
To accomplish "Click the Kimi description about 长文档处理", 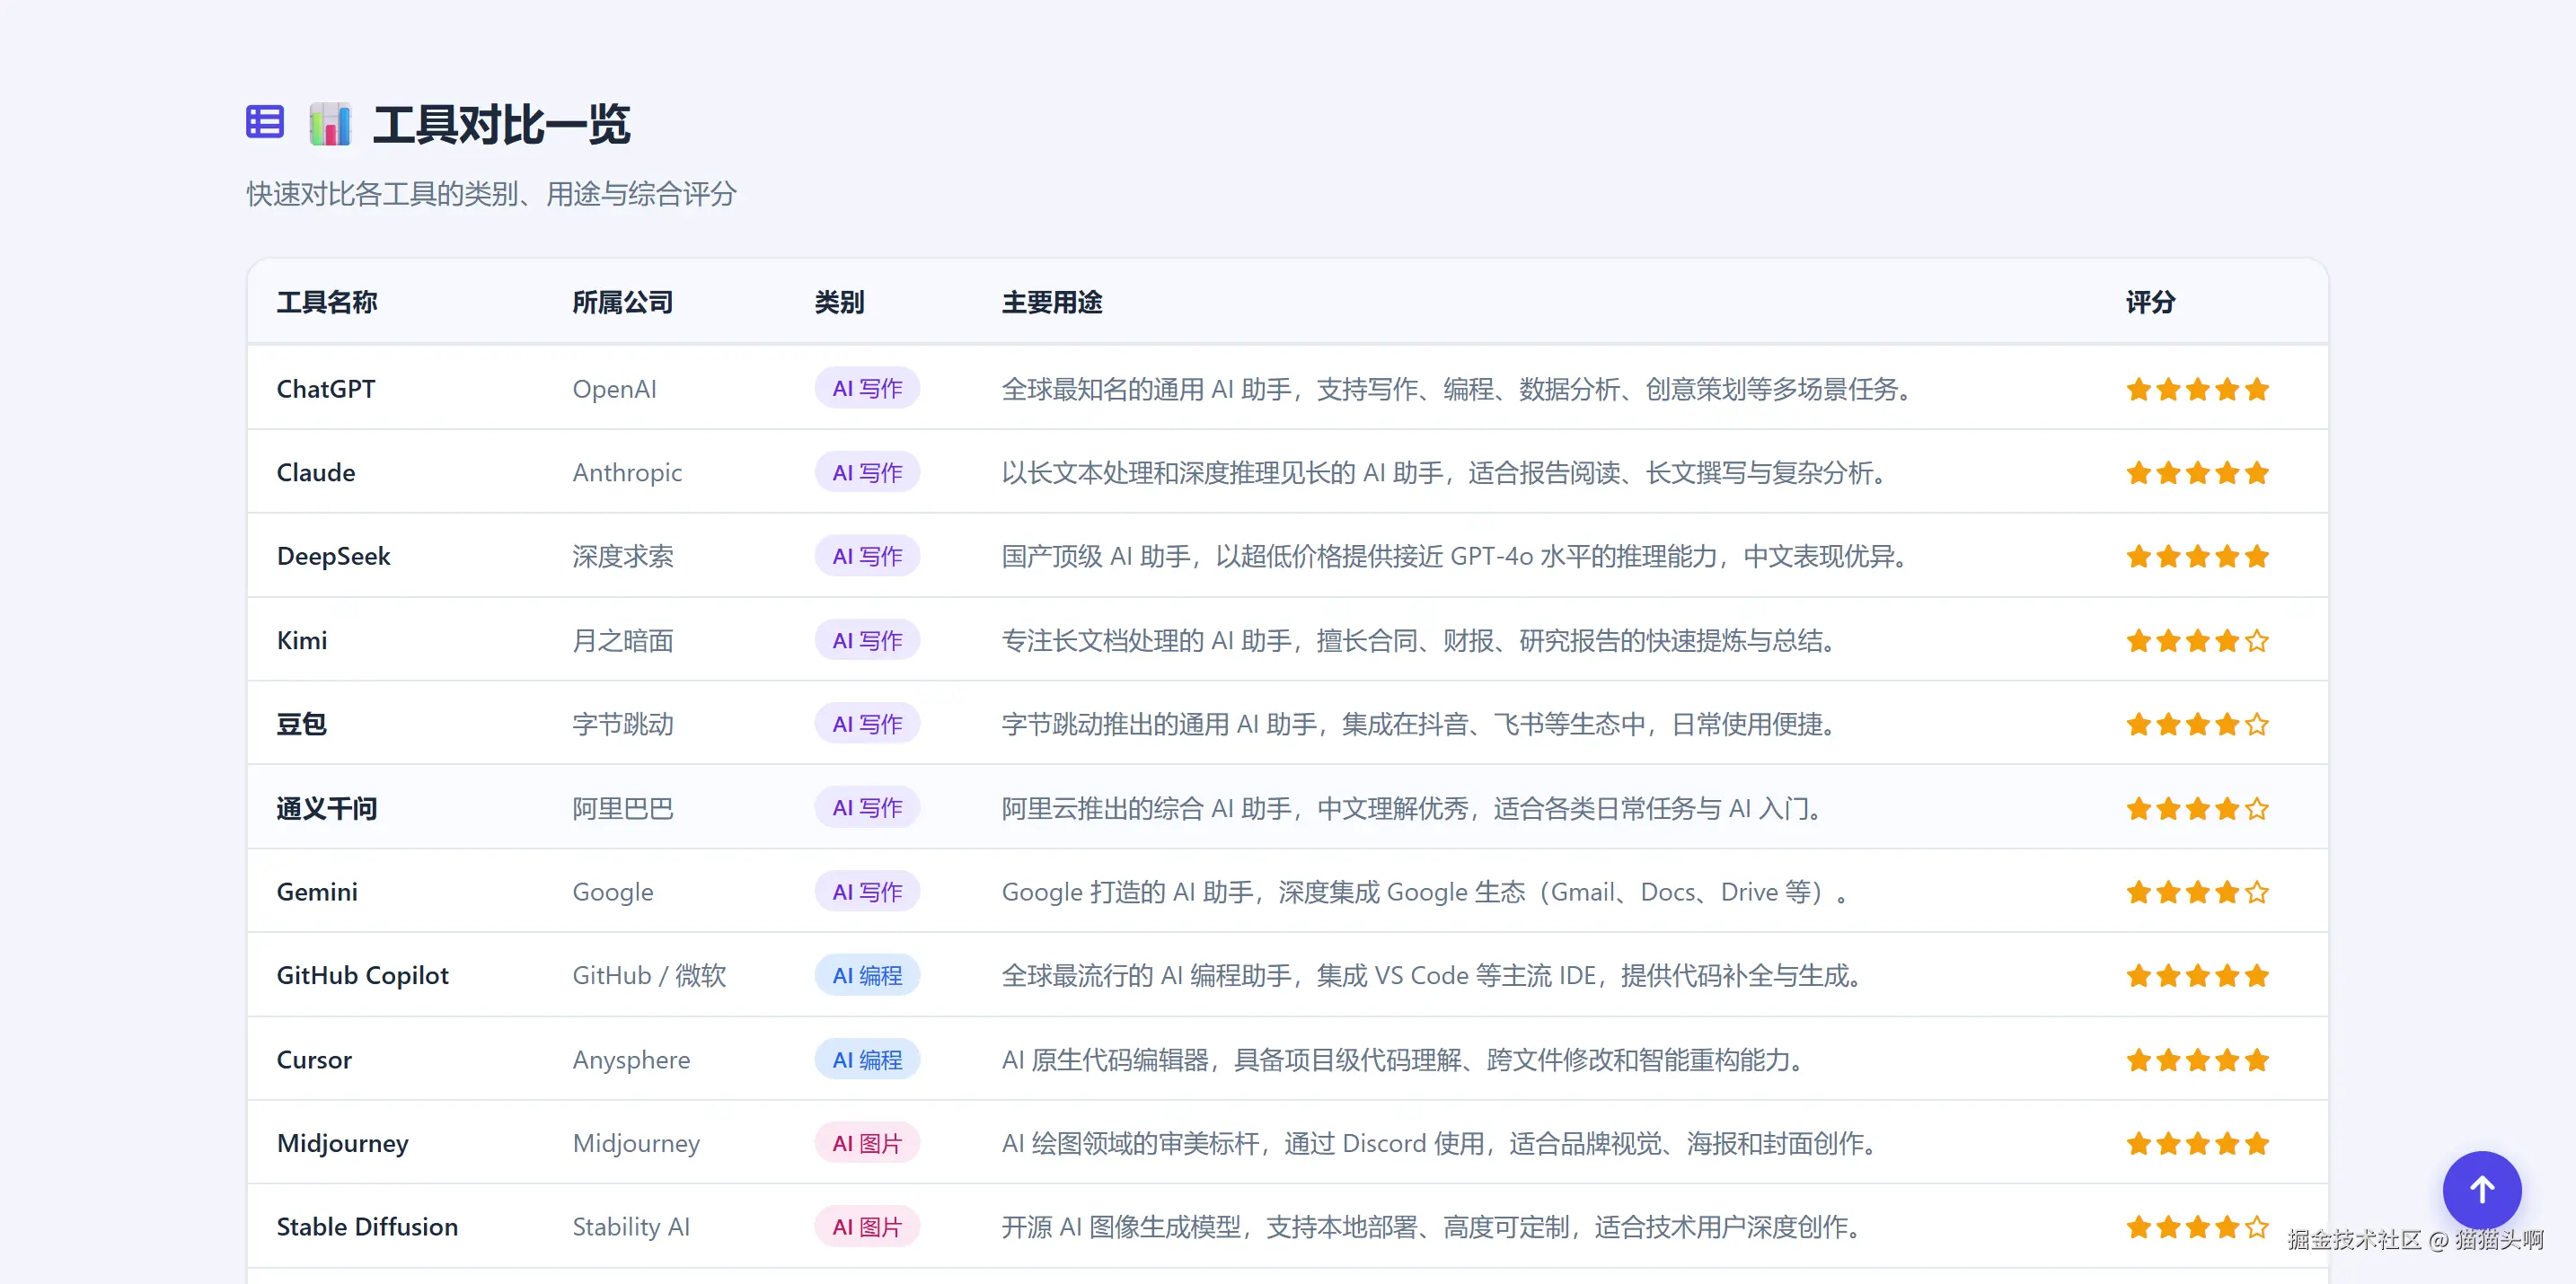I will [1421, 640].
